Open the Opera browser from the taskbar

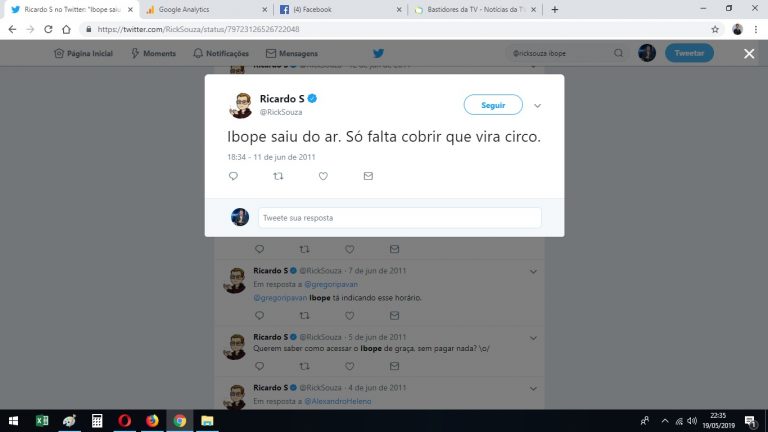pyautogui.click(x=124, y=421)
